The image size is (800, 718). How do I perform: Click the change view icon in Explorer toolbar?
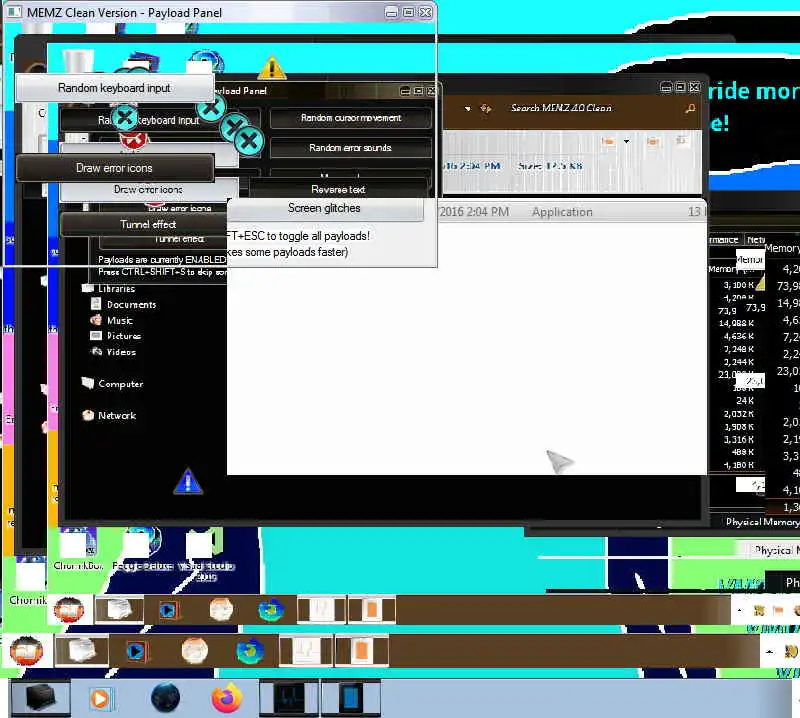pos(608,141)
